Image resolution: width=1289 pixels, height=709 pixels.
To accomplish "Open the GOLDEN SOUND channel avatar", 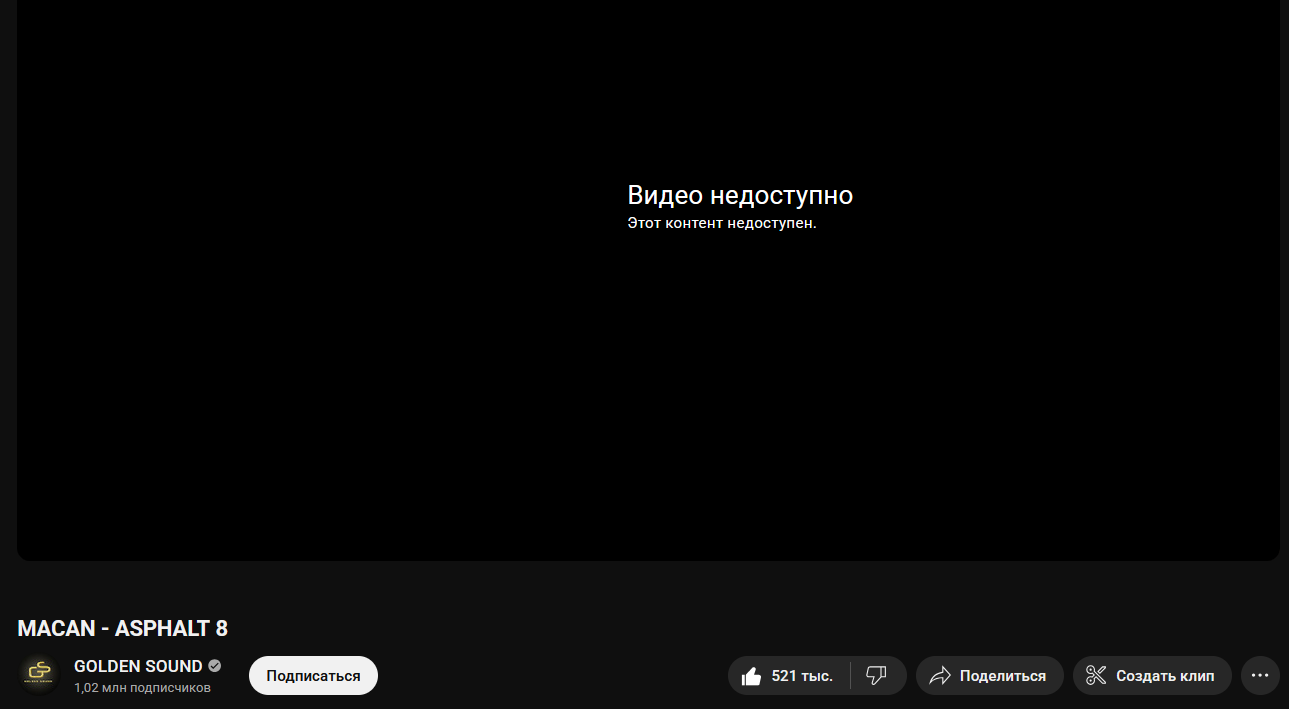I will tap(40, 675).
